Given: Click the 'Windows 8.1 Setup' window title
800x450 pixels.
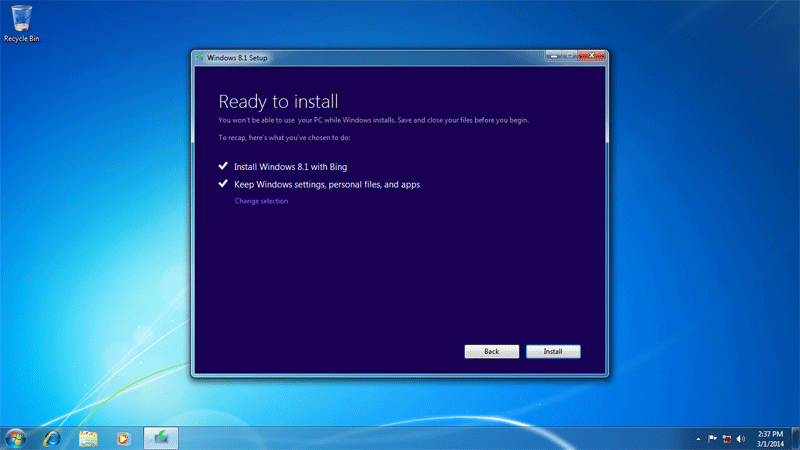Looking at the screenshot, I should click(x=237, y=58).
